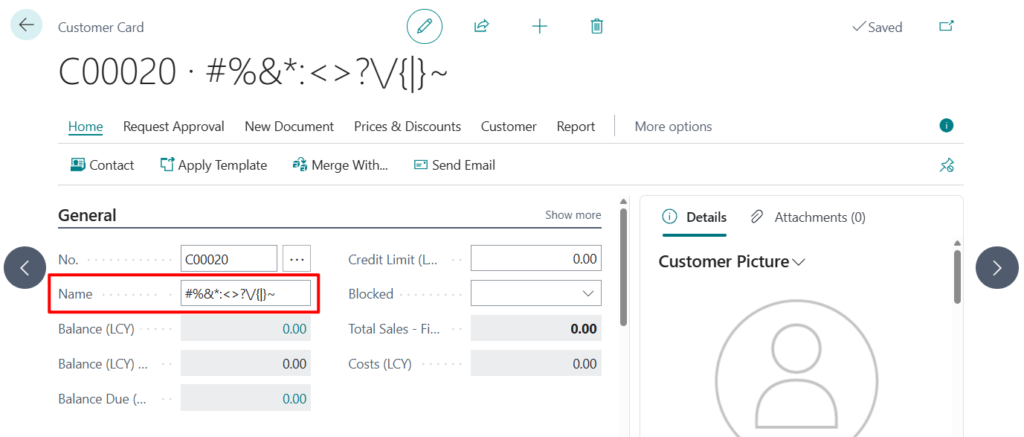Viewport: 1024px width, 437px height.
Task: Open card in new window icon
Action: [946, 27]
